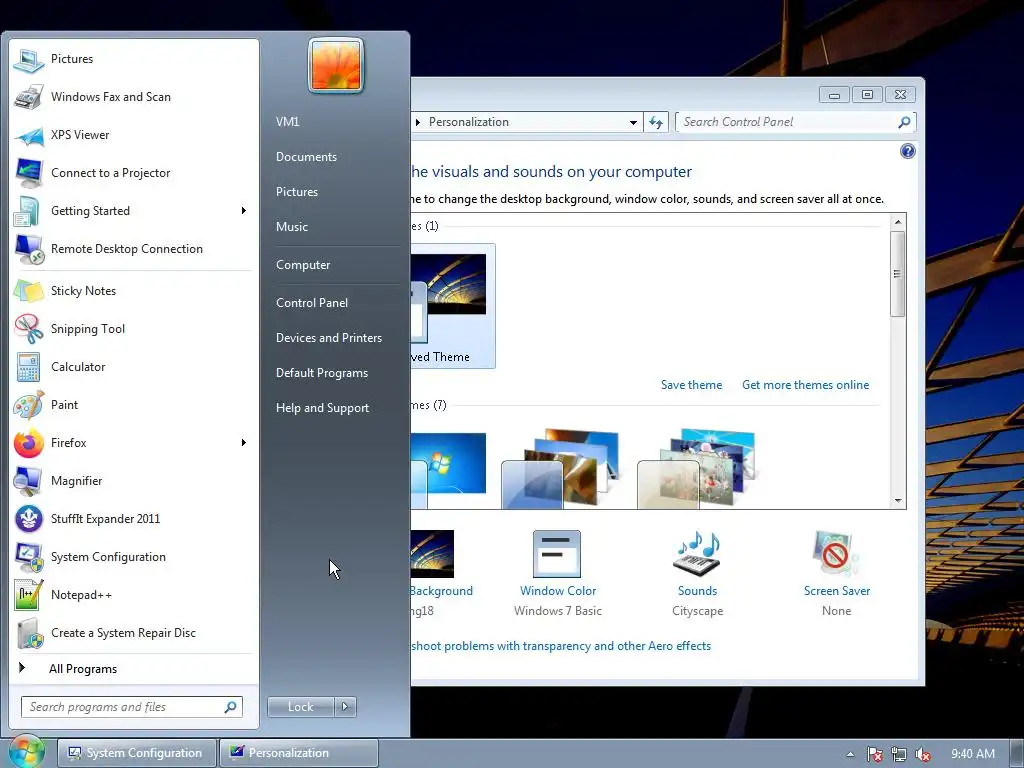Viewport: 1024px width, 768px height.
Task: Open the XPS Viewer icon
Action: [29, 135]
